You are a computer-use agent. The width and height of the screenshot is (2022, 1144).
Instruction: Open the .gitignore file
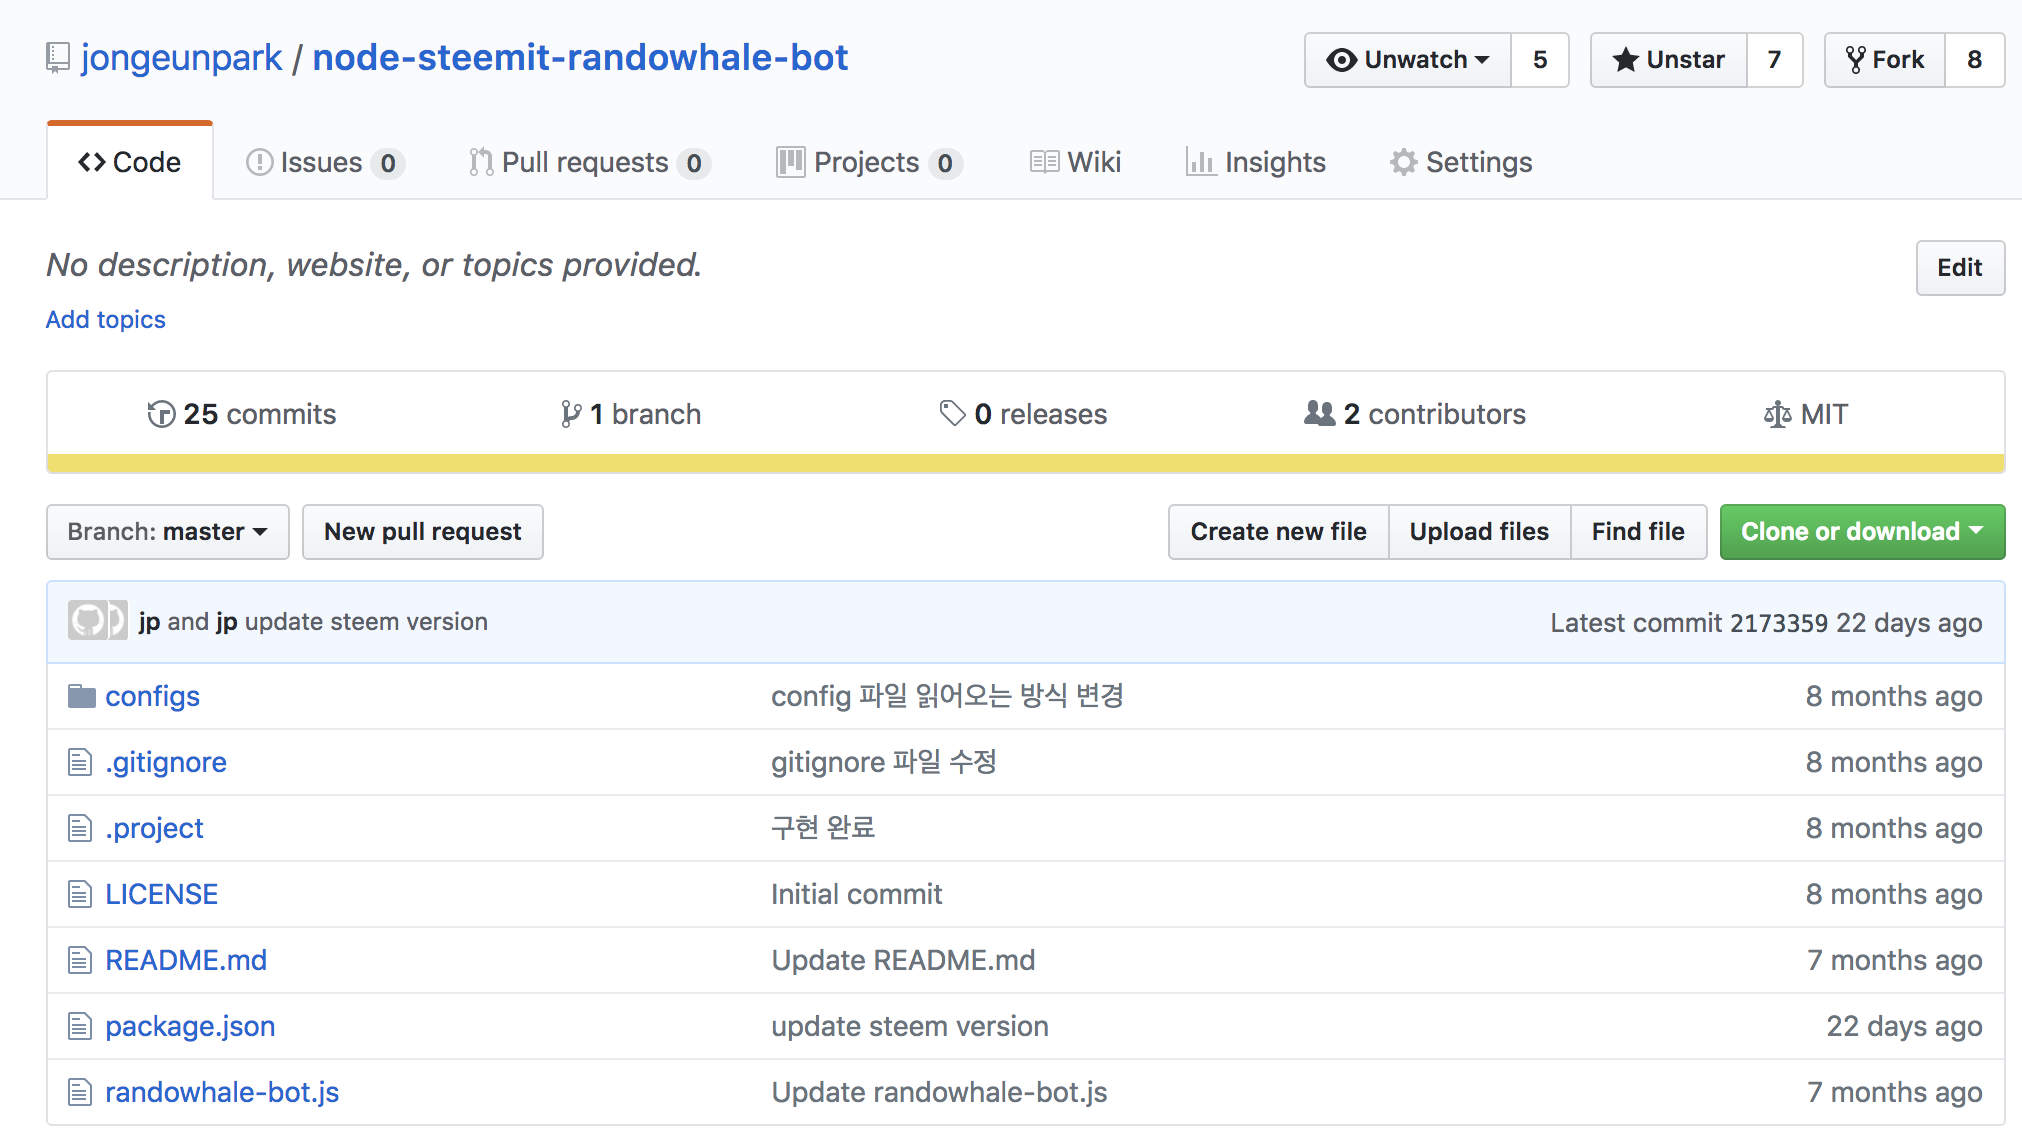(x=166, y=762)
